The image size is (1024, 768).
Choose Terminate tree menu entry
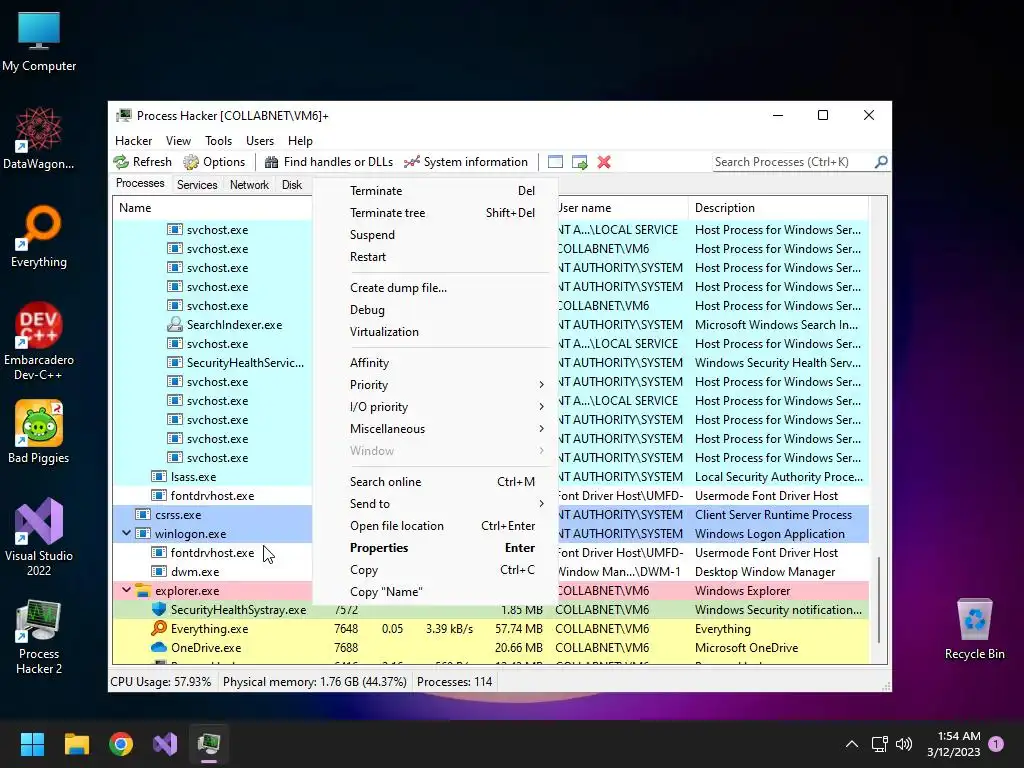436,213
